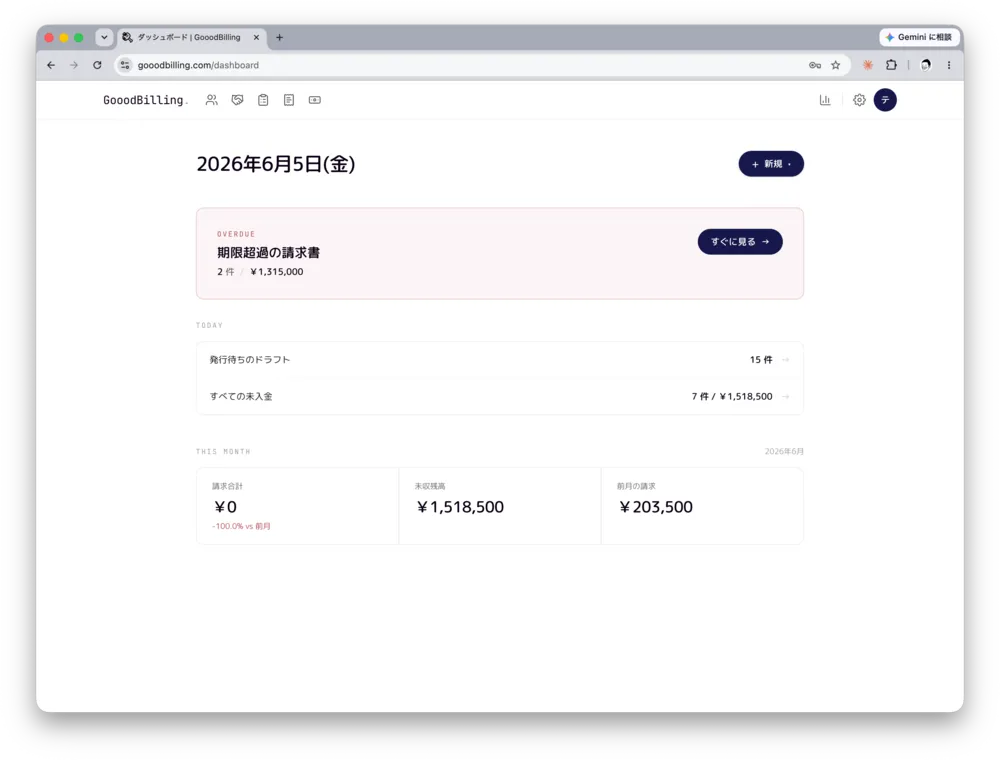Open the clipboard icon in navbar
This screenshot has width=1000, height=760.
pos(263,100)
